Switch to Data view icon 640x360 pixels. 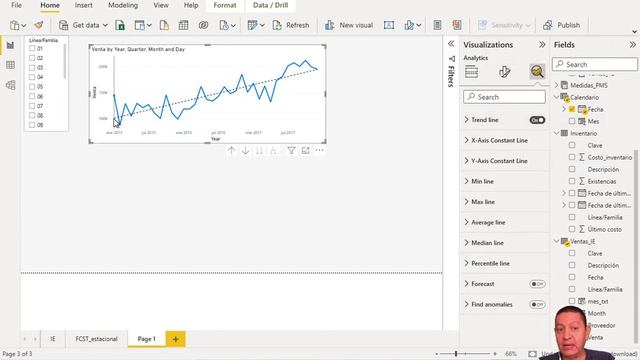pos(10,65)
